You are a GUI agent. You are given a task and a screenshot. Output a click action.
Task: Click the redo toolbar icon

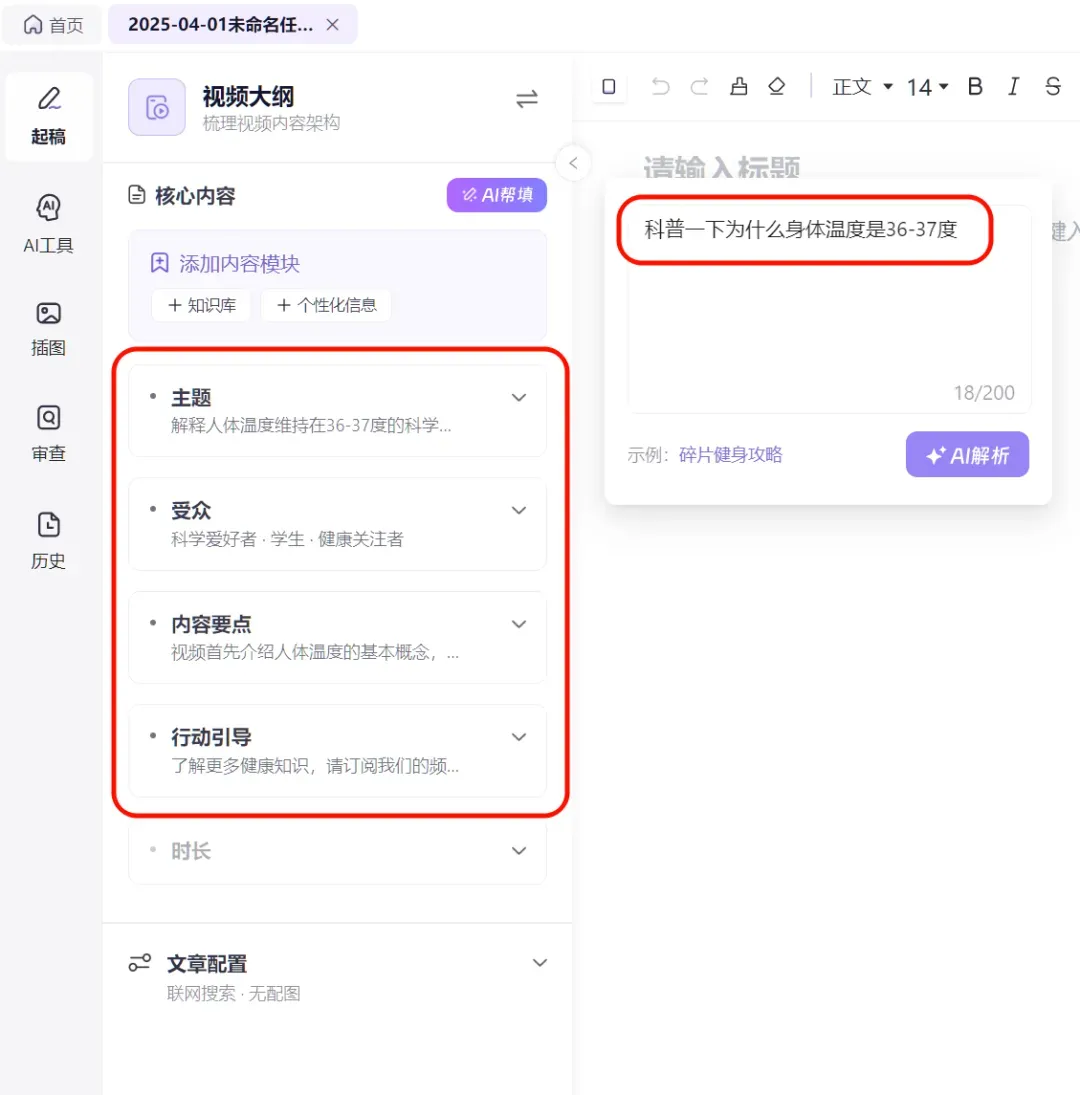point(699,87)
